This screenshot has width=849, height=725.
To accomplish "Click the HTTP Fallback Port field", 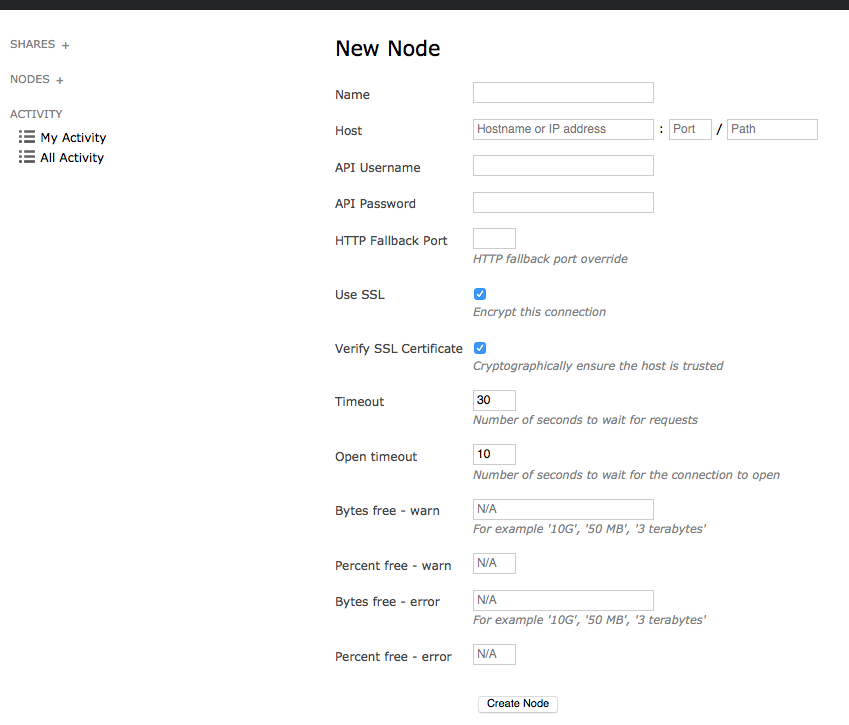I will tap(494, 239).
